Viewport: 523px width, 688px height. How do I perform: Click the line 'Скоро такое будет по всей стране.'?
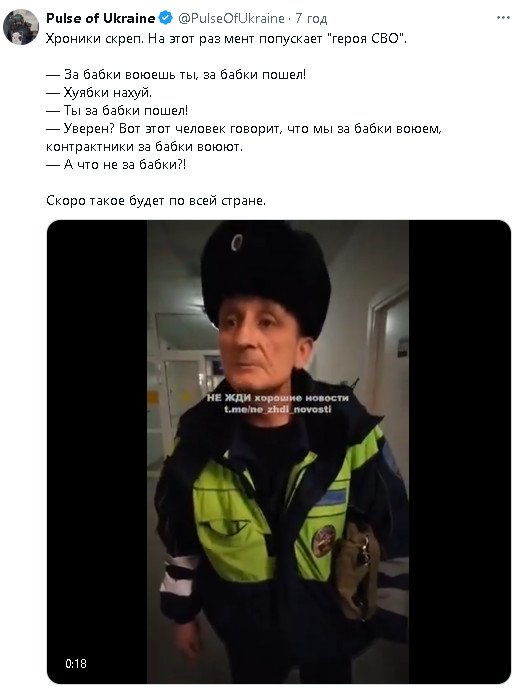coord(156,201)
